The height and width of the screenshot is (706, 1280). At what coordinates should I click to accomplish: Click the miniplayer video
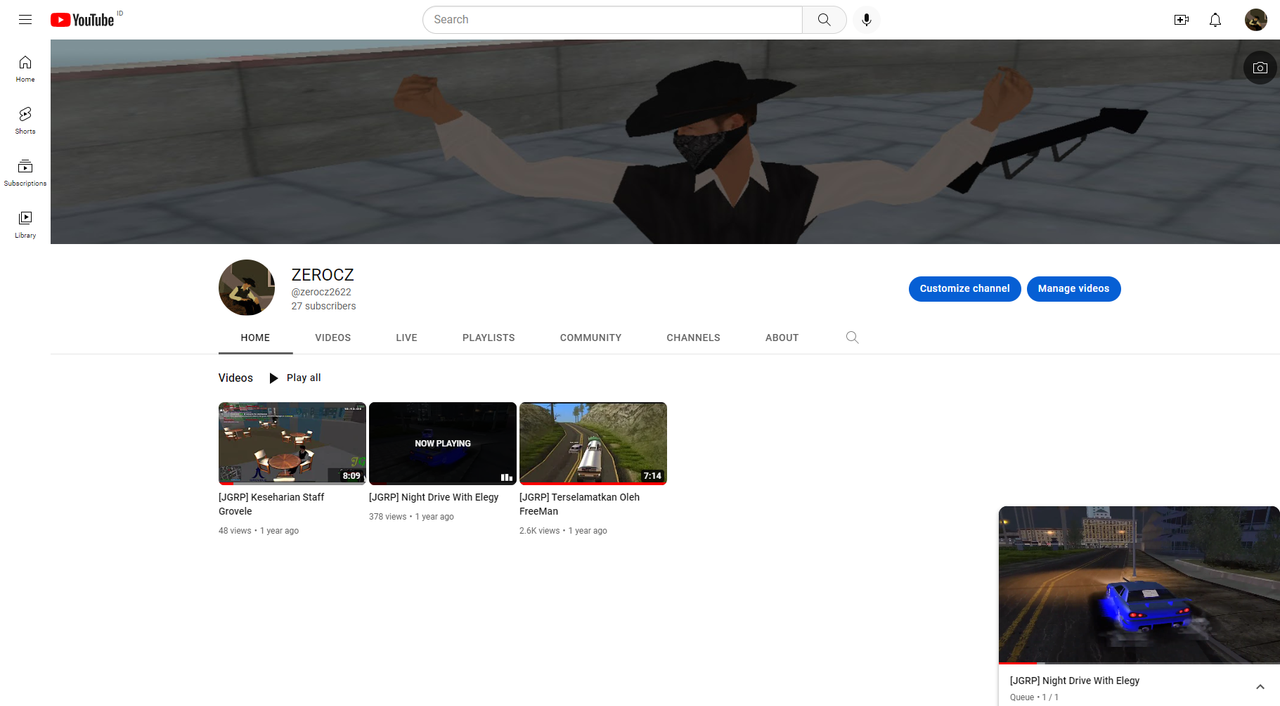[x=1139, y=584]
